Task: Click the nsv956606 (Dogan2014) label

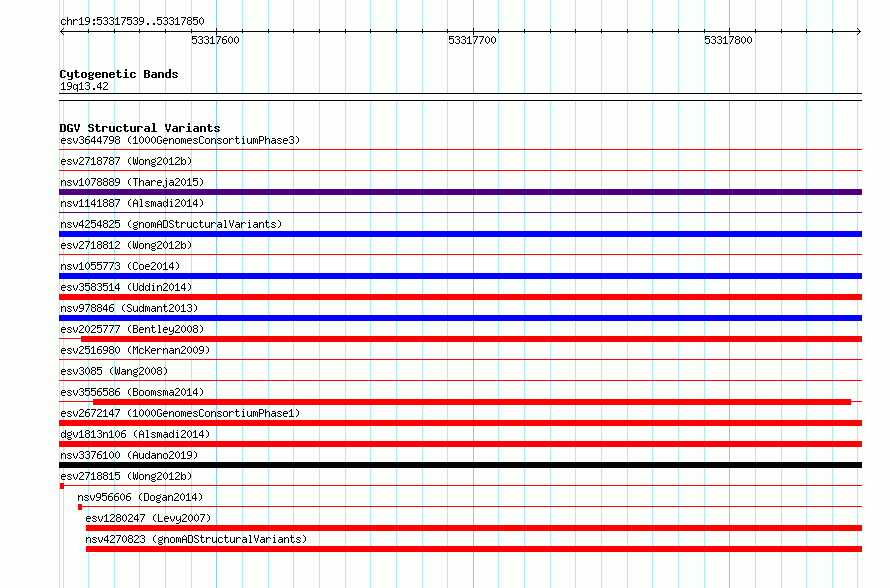Action: coord(140,497)
